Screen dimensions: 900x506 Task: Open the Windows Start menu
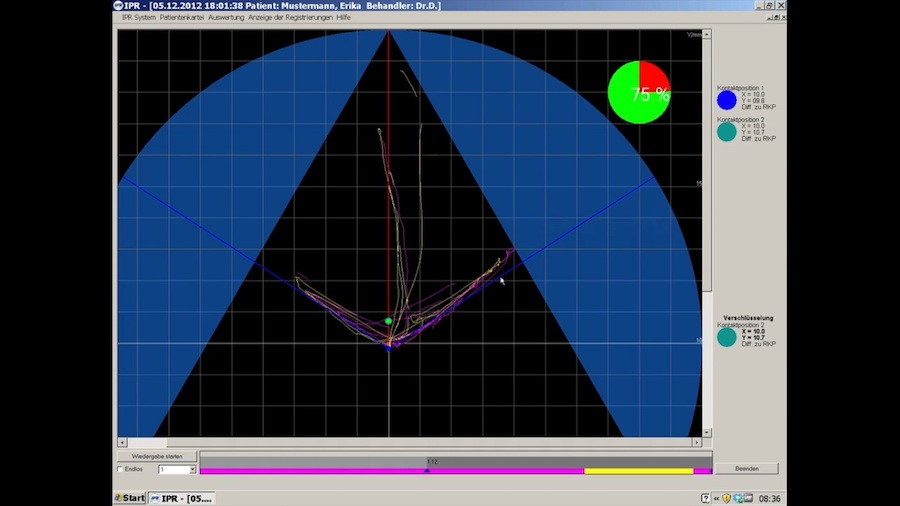point(130,498)
